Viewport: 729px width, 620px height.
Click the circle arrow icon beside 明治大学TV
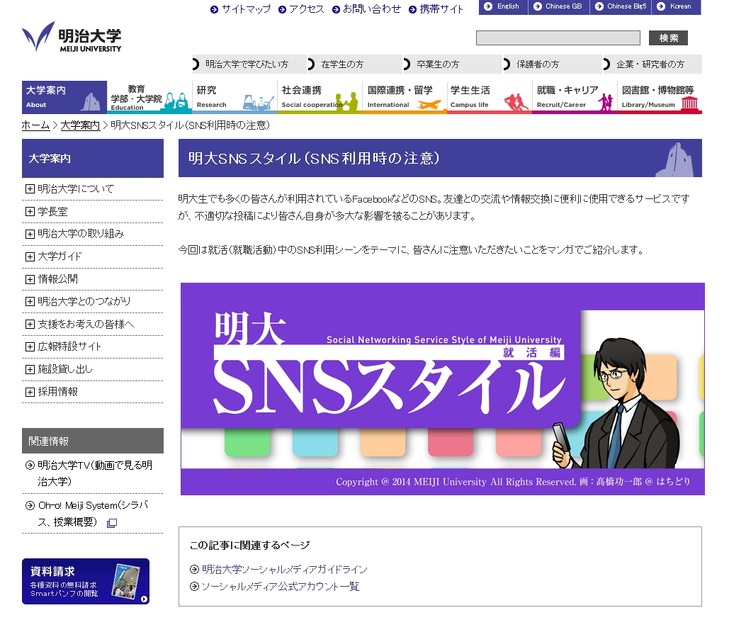click(x=30, y=465)
